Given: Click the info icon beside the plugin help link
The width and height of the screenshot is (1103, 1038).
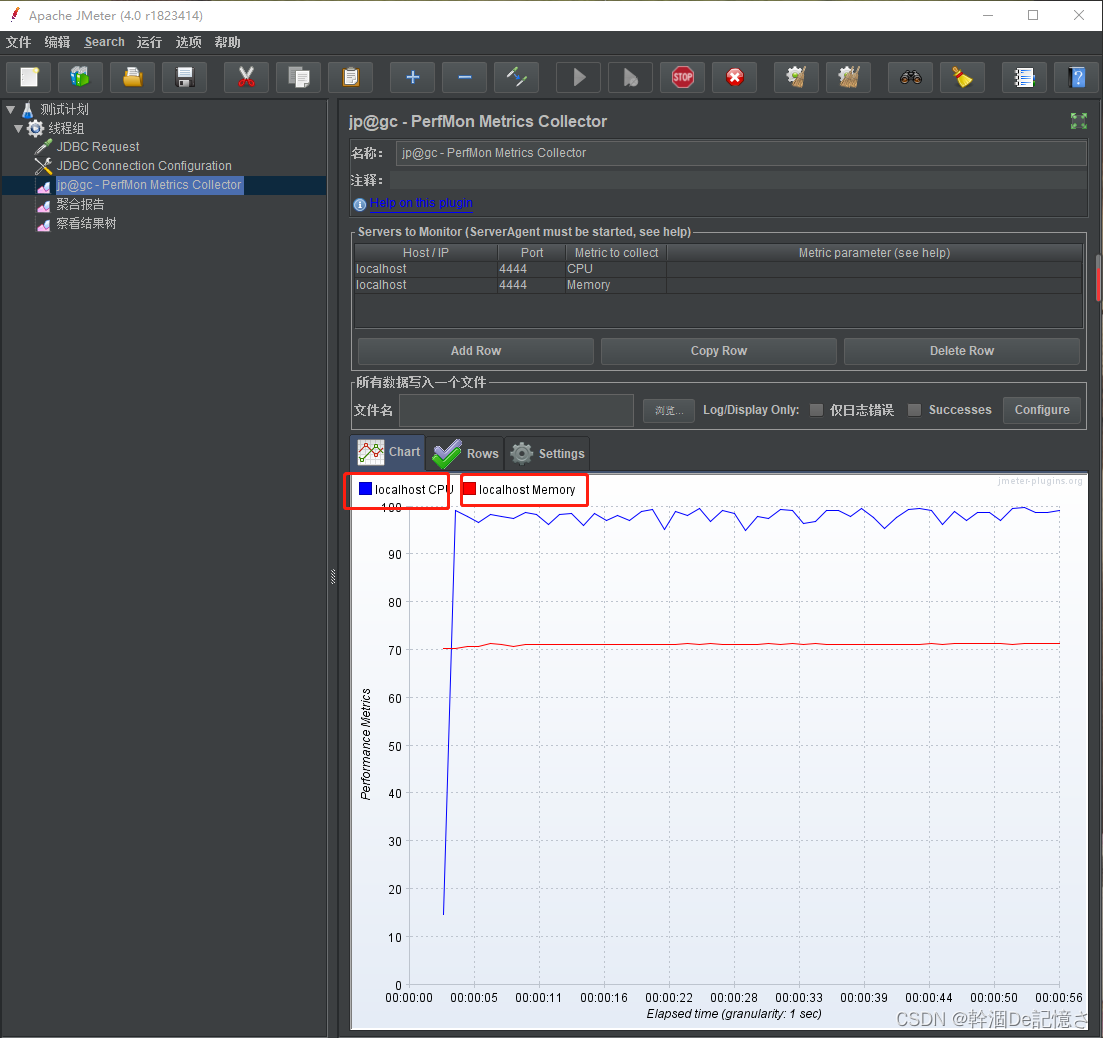Looking at the screenshot, I should pos(359,204).
